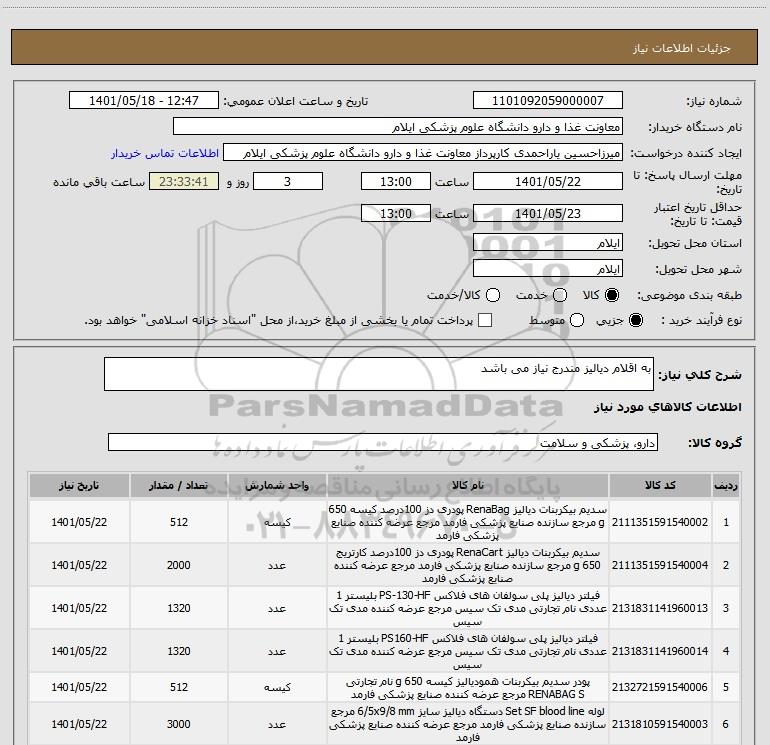Click the تعداد / مقدار column header
Image resolution: width=770 pixels, height=745 pixels.
179,485
